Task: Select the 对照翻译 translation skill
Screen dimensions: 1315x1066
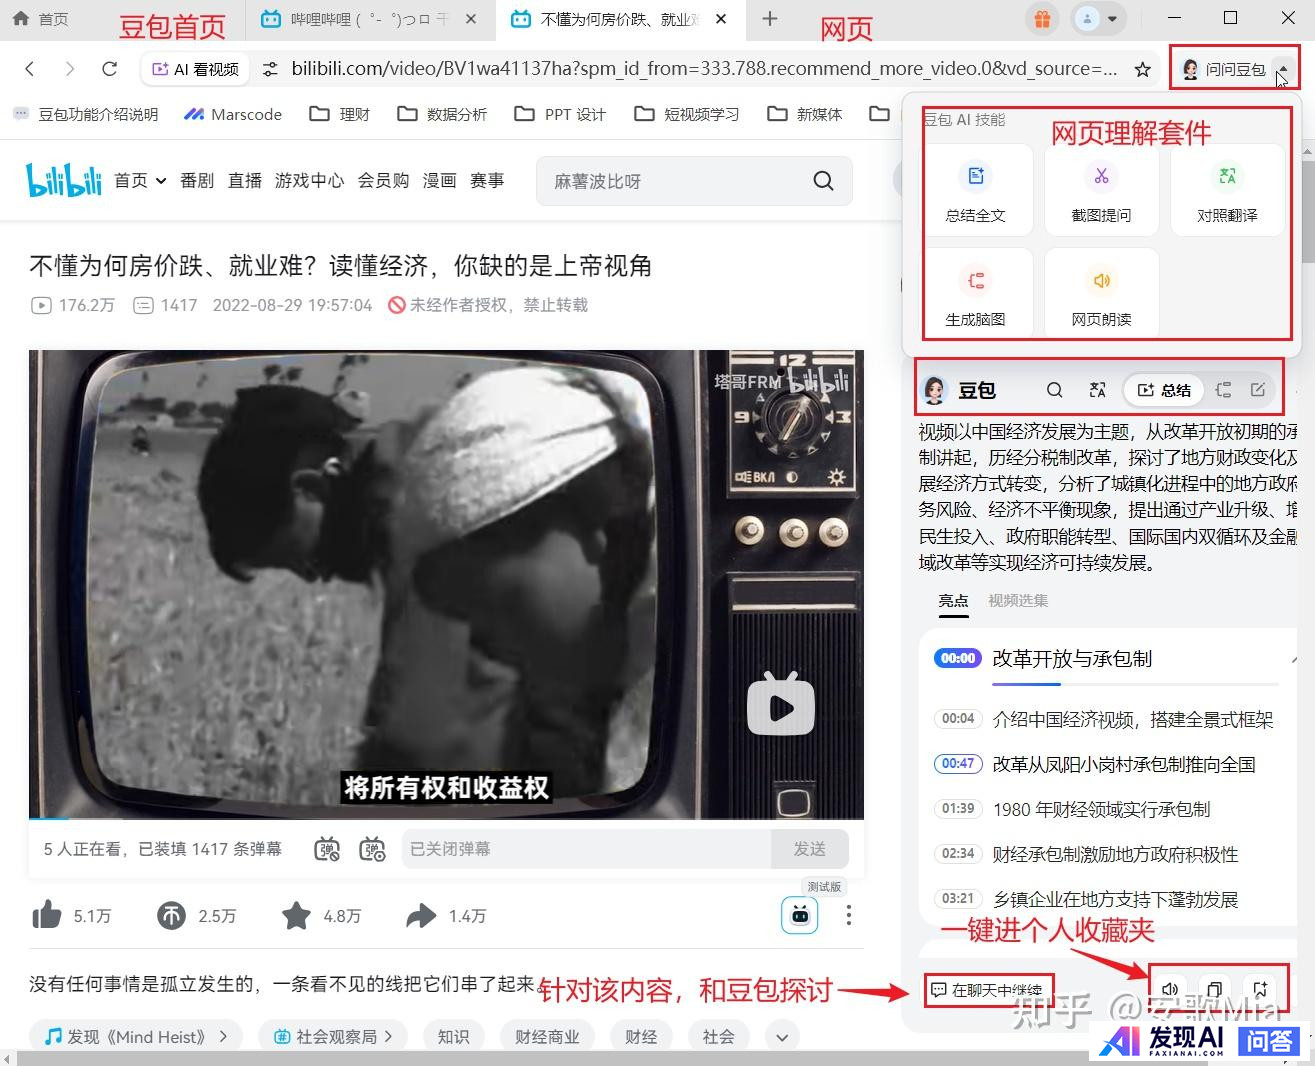Action: 1227,190
